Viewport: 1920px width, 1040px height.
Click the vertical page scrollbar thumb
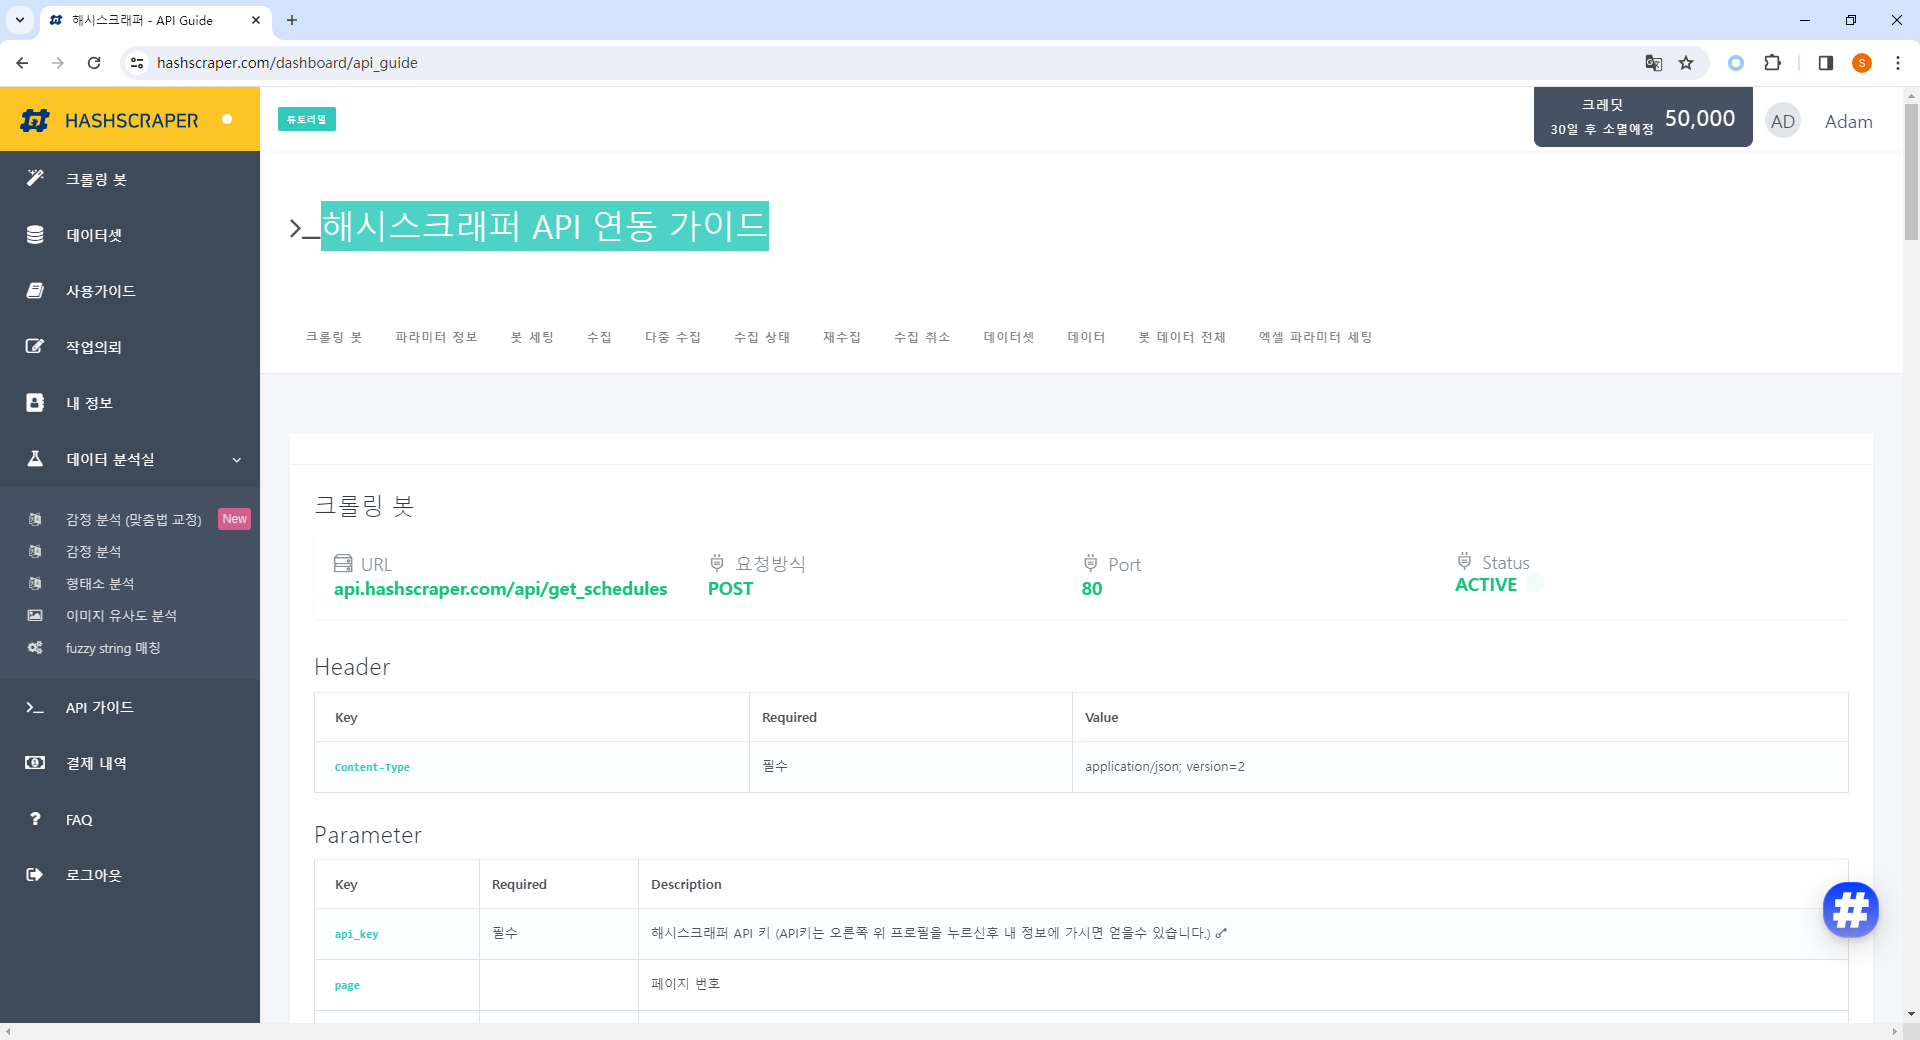click(x=1911, y=170)
